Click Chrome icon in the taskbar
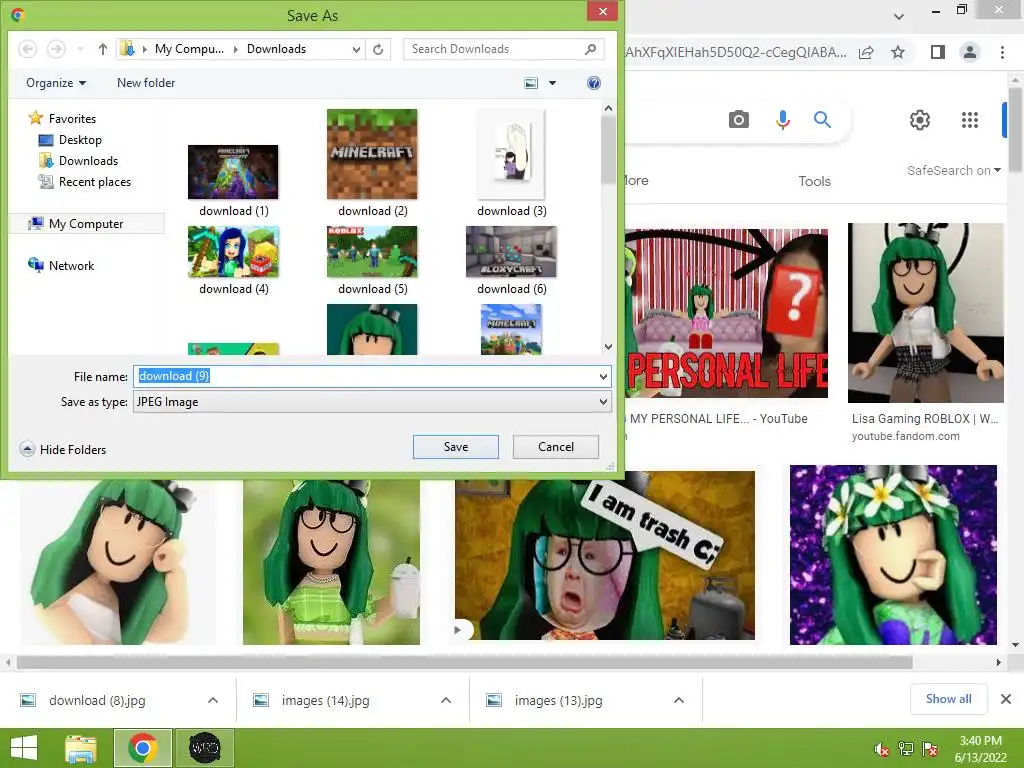1024x768 pixels. (142, 748)
